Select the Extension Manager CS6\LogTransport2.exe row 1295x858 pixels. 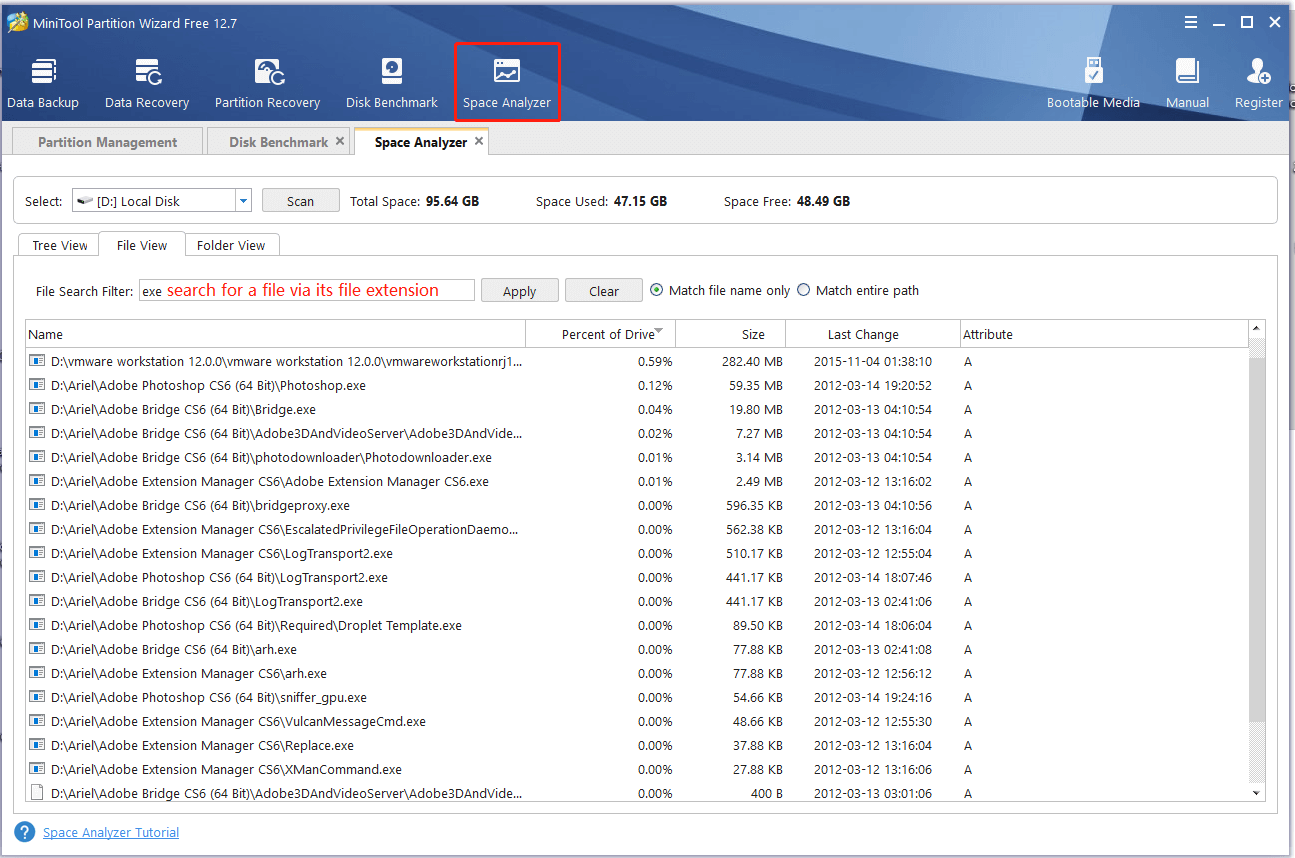click(x=637, y=553)
